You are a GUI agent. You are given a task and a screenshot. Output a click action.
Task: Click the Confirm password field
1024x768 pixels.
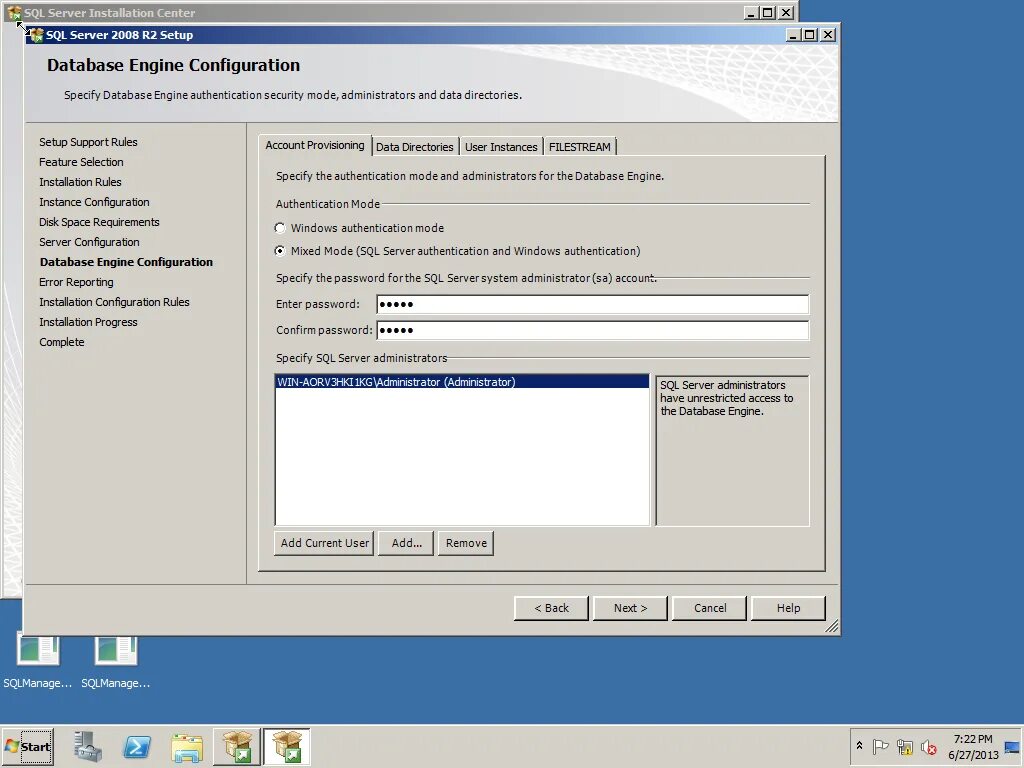tap(592, 330)
